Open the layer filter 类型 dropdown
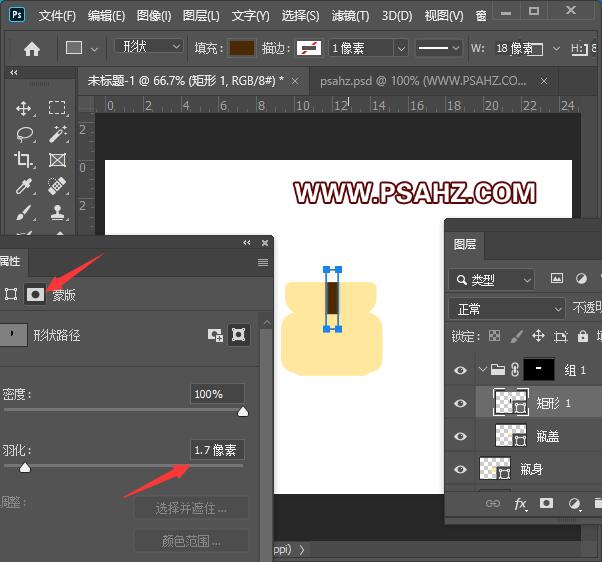This screenshot has height=562, width=602. pyautogui.click(x=491, y=280)
